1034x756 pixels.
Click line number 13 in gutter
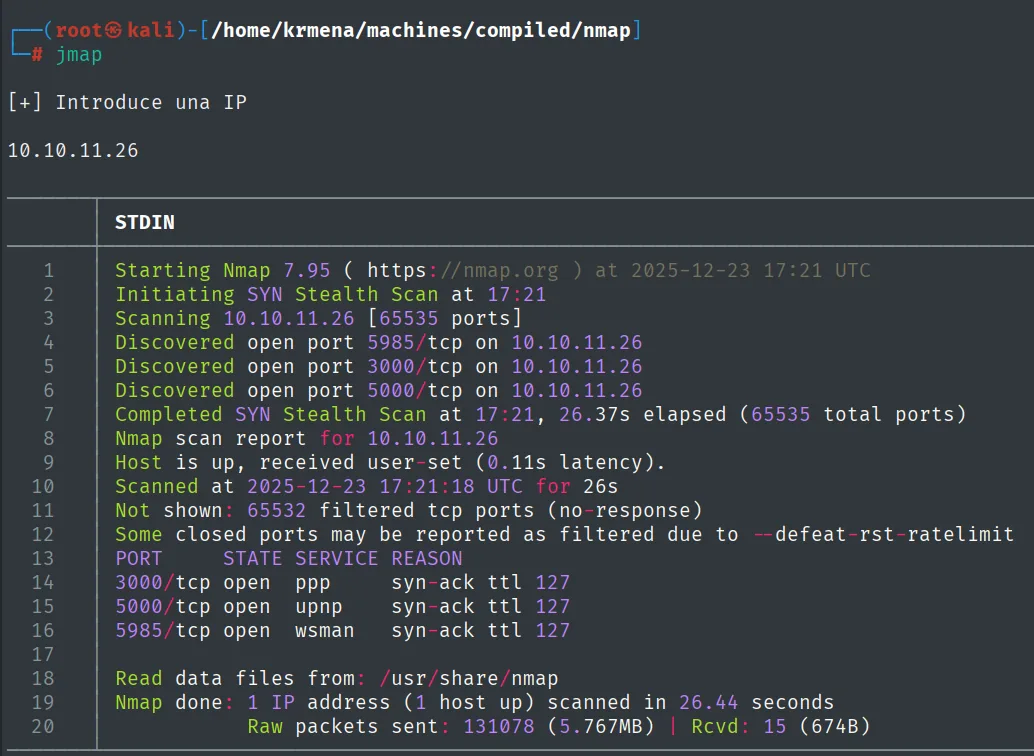[x=43, y=558]
